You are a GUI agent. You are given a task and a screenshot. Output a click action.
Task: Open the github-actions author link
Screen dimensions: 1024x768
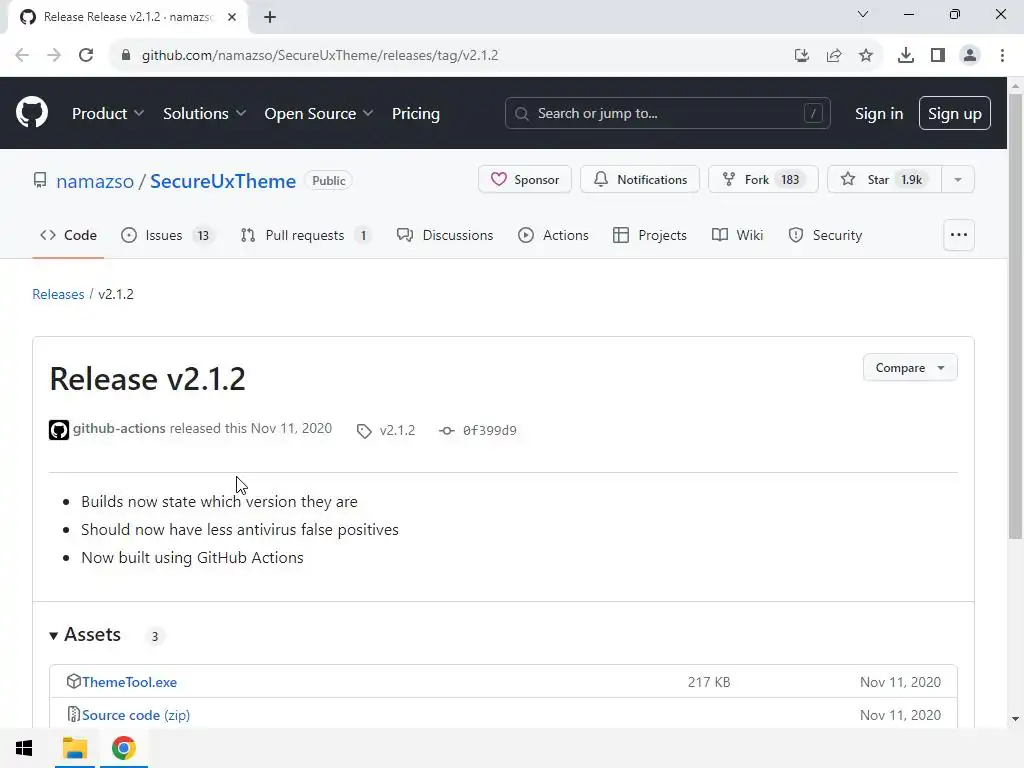click(119, 428)
